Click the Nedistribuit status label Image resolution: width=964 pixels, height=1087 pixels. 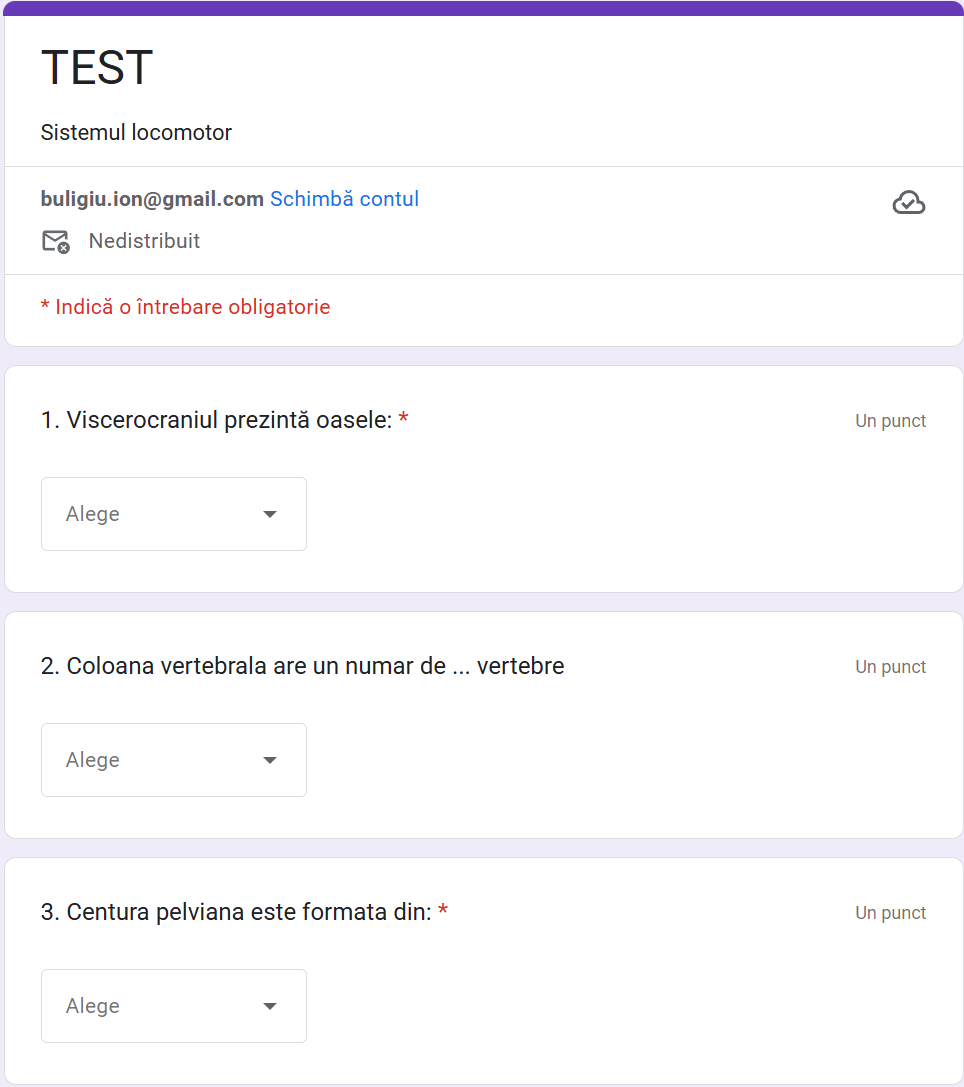144,241
